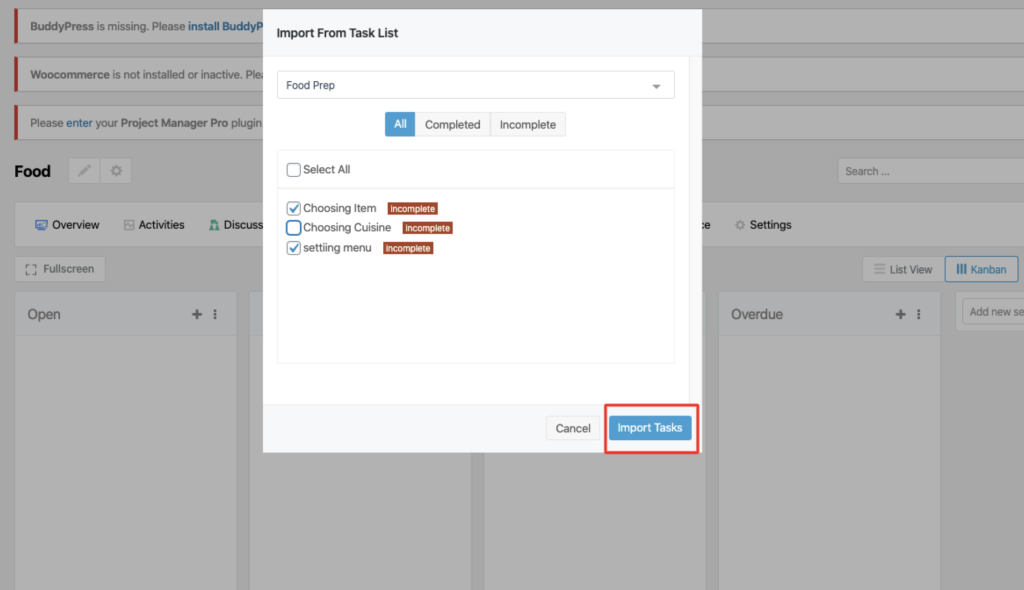This screenshot has width=1024, height=590.
Task: Enter Fullscreen mode
Action: pyautogui.click(x=60, y=269)
